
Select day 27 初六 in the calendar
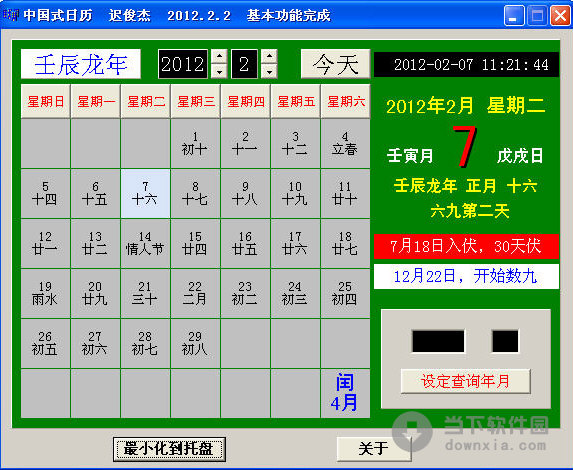tap(95, 344)
